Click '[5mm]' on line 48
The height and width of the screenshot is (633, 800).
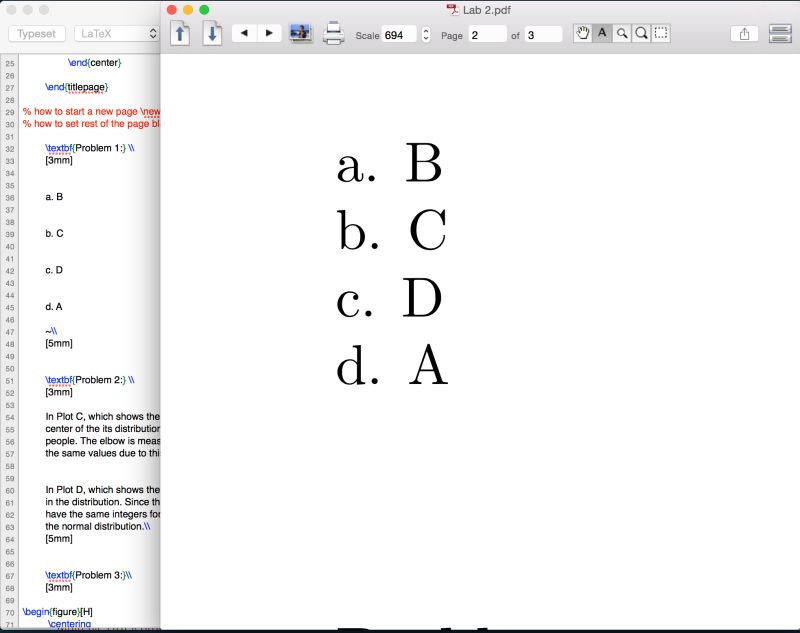(59, 343)
